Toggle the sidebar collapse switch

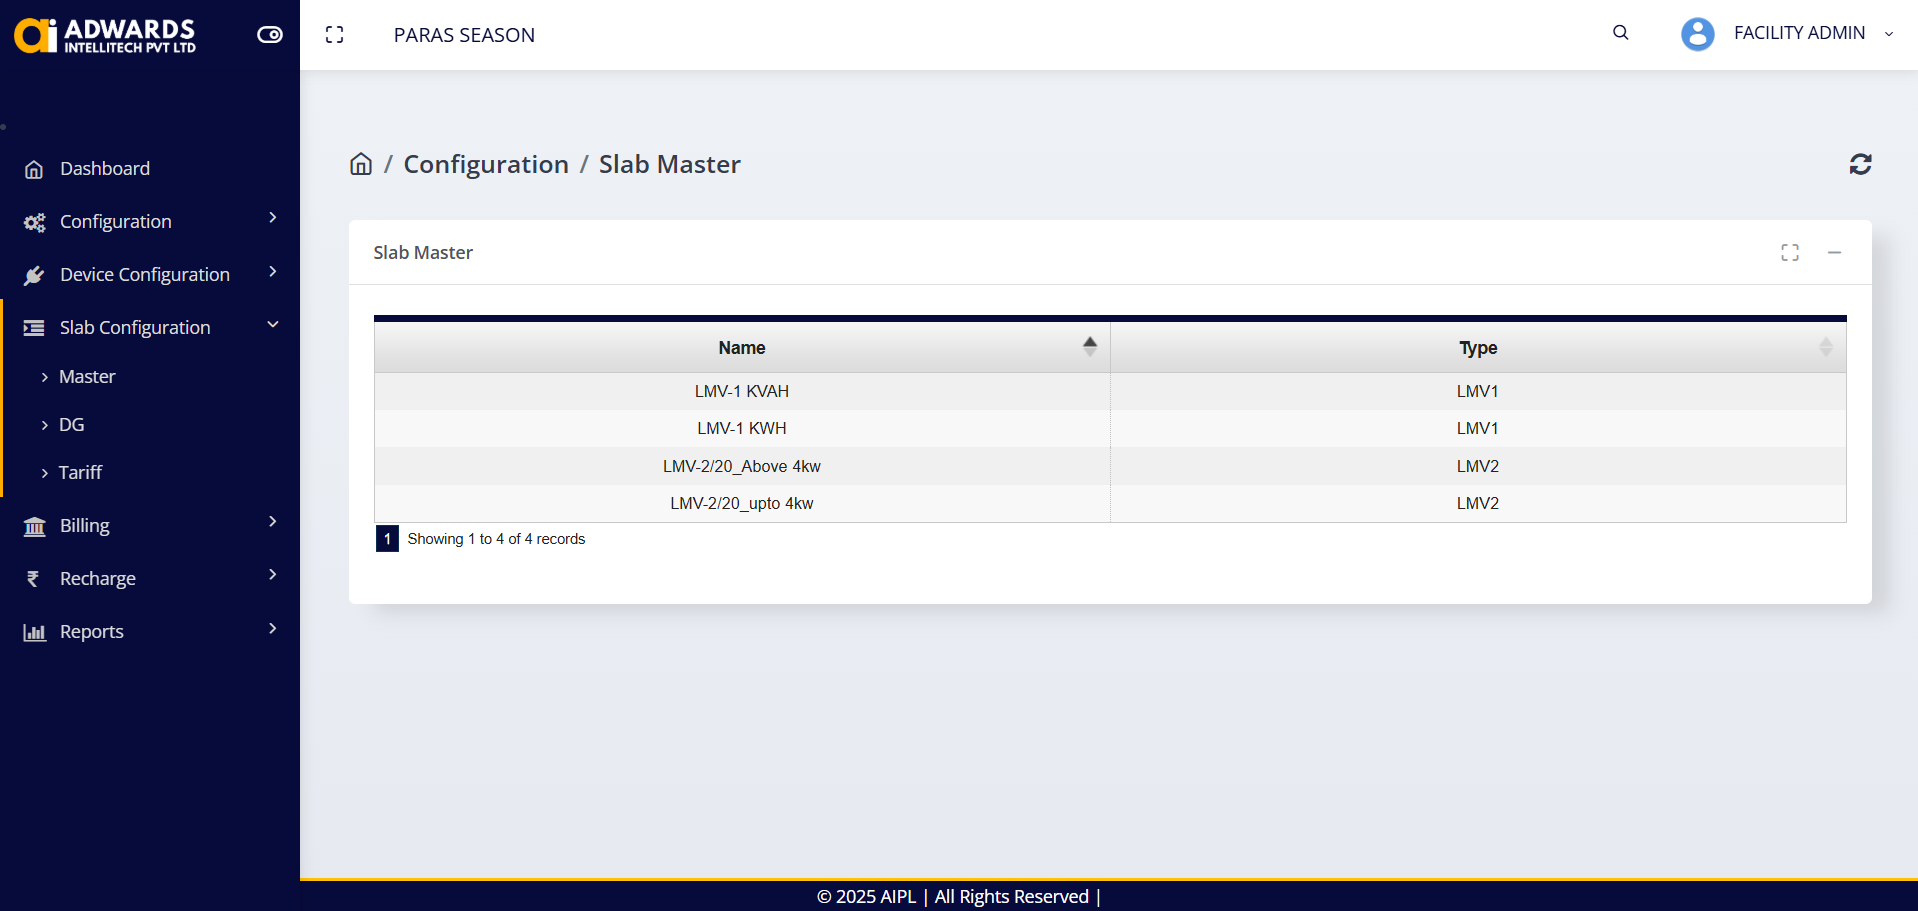coord(270,35)
